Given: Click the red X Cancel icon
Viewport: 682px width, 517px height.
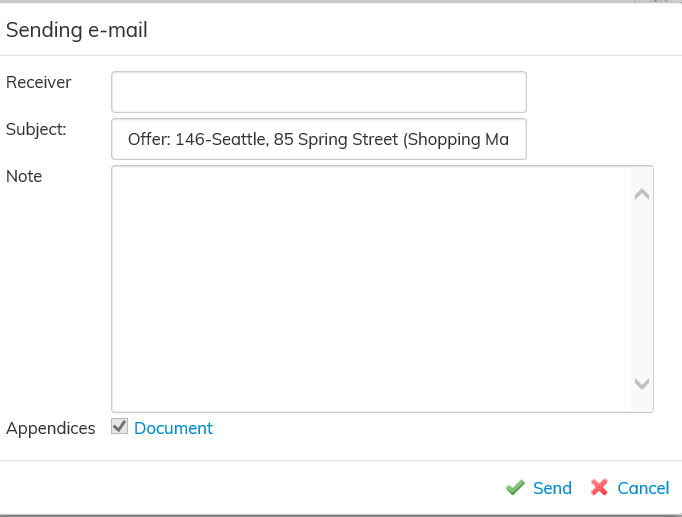Looking at the screenshot, I should coord(600,488).
